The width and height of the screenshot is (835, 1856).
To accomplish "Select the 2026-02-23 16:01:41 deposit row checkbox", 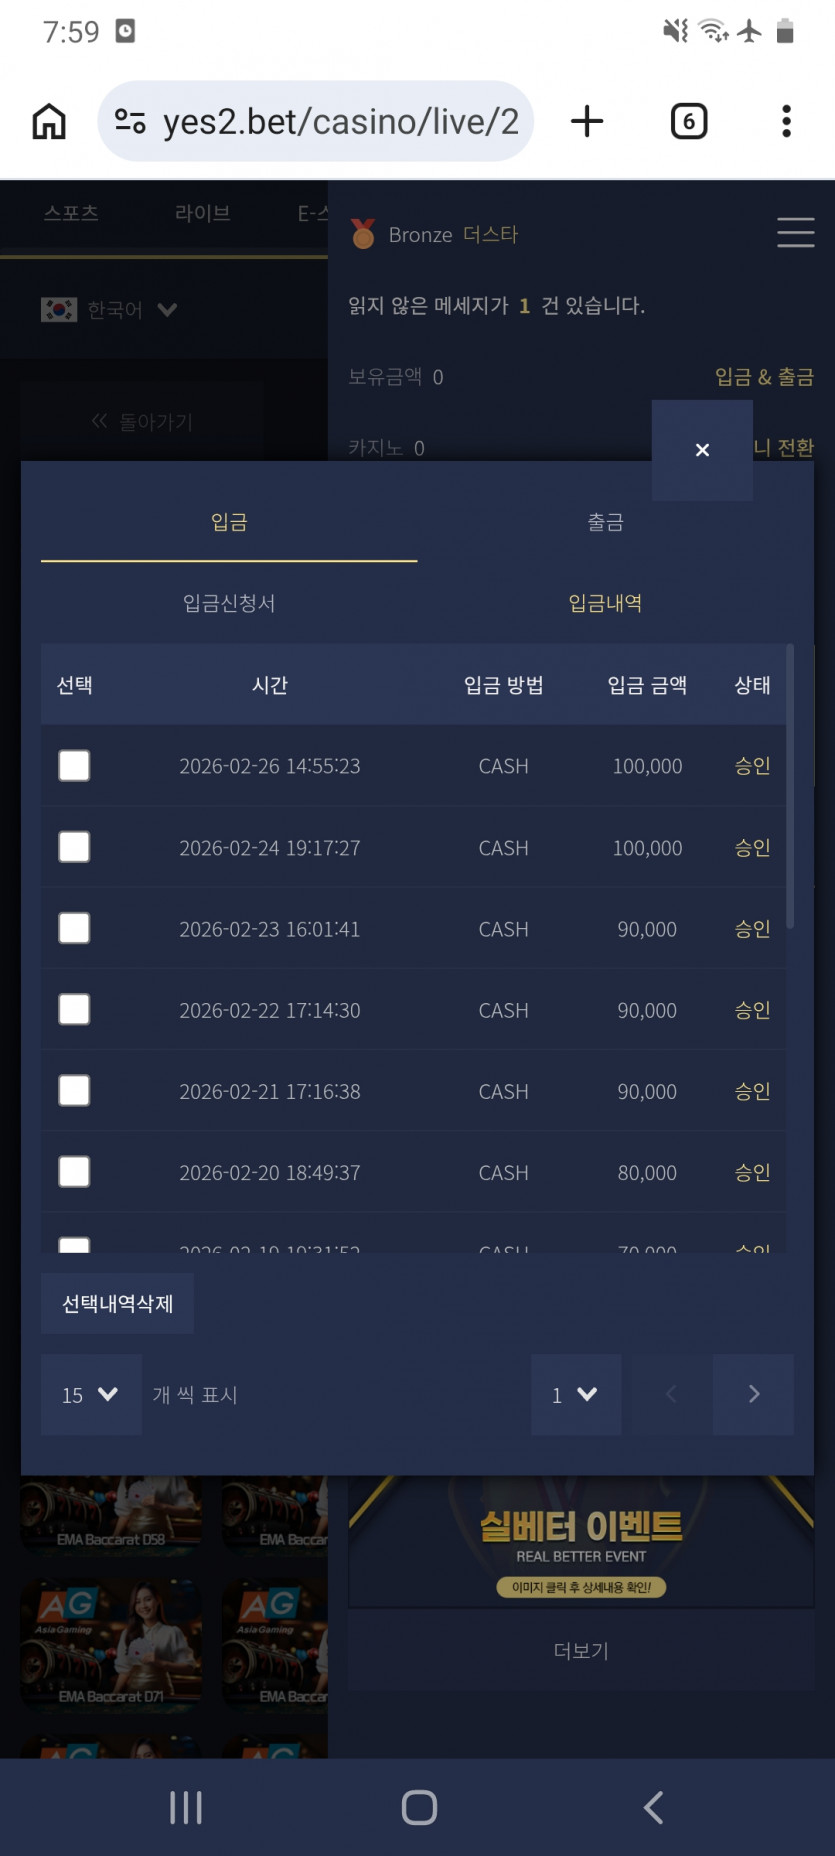I will point(74,929).
